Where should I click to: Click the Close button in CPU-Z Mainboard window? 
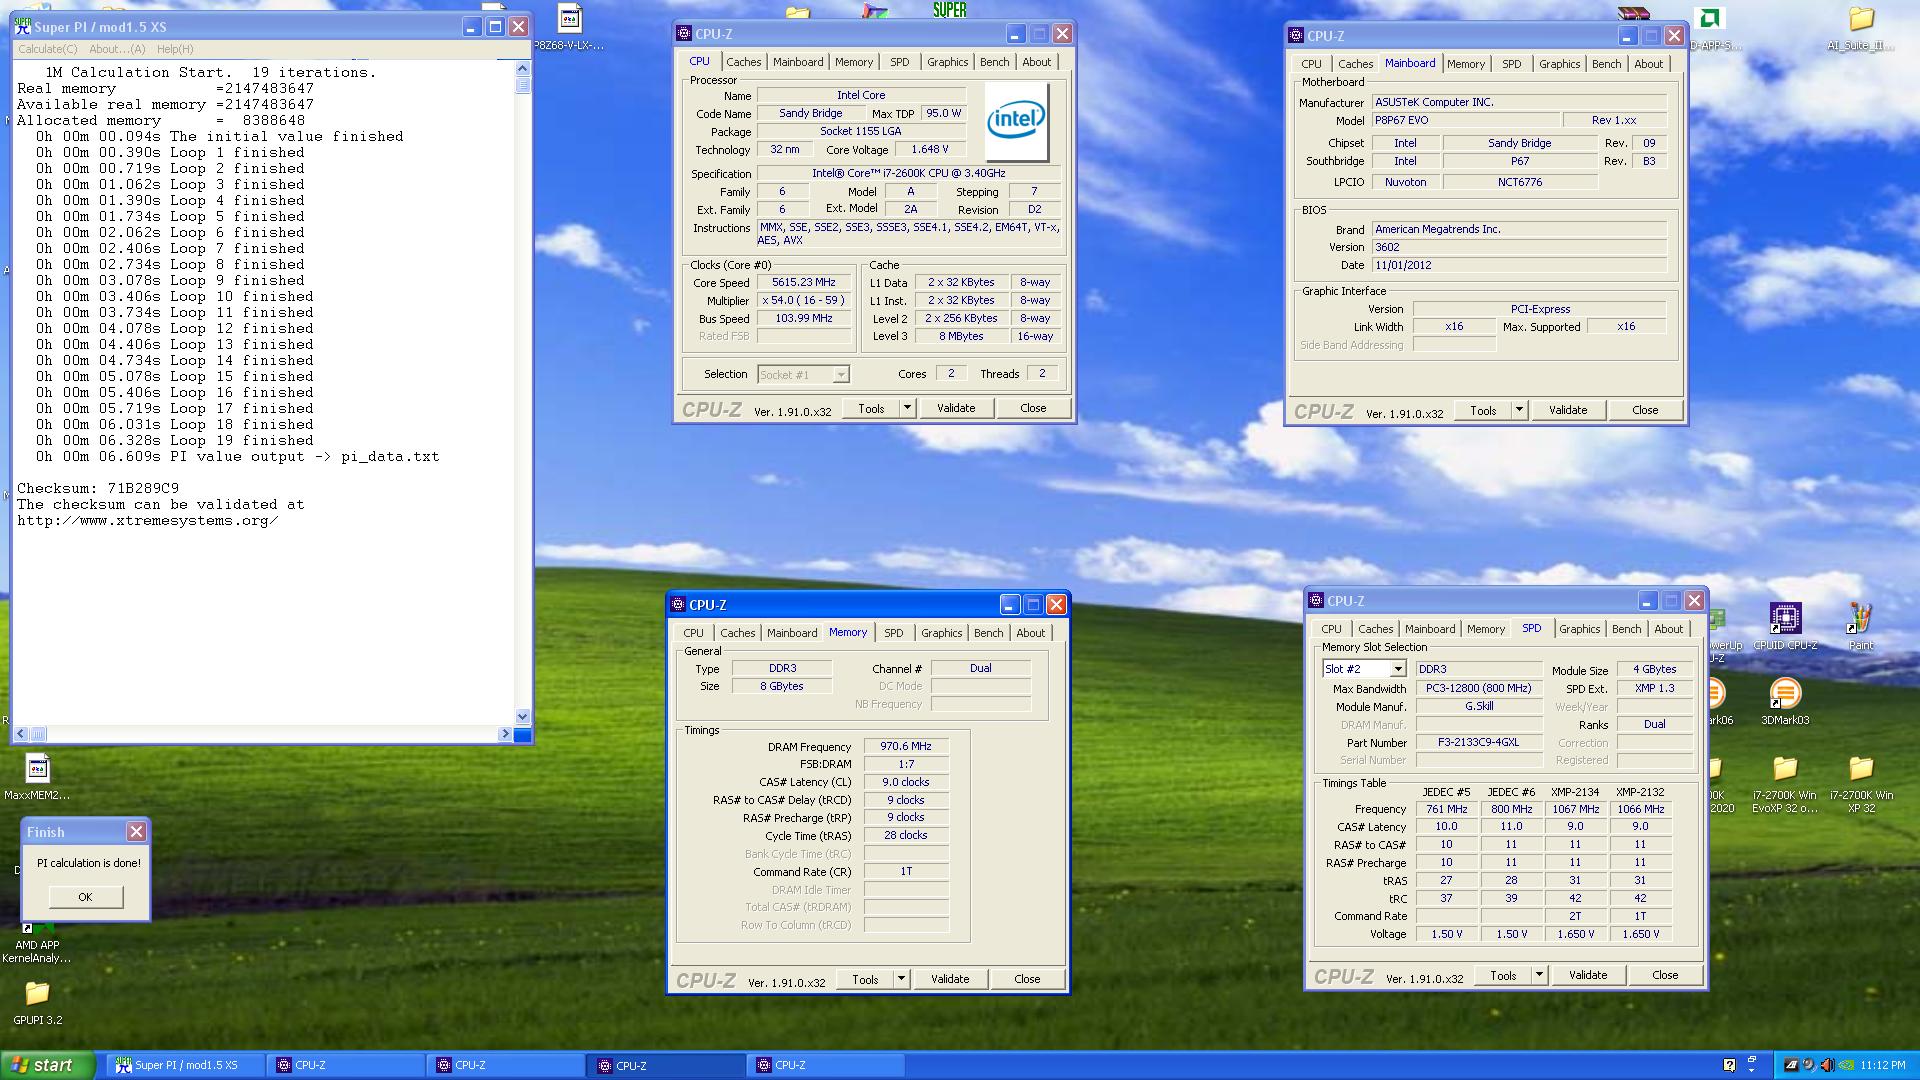coord(1644,410)
